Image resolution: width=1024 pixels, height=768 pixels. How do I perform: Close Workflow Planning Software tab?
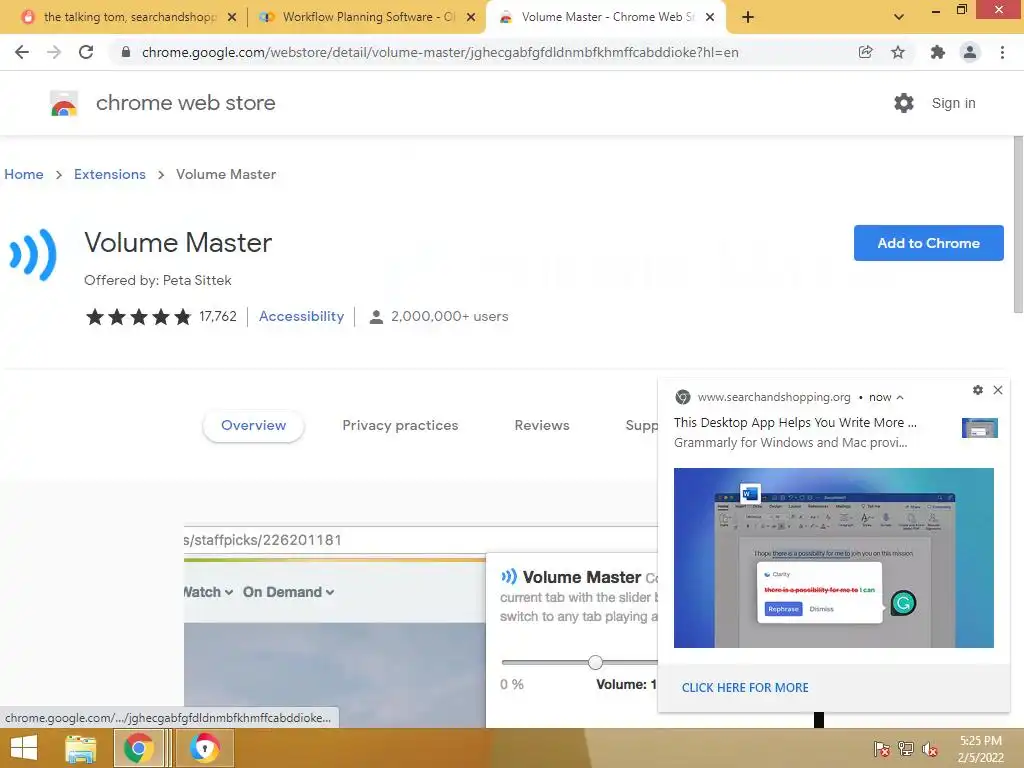click(x=471, y=17)
